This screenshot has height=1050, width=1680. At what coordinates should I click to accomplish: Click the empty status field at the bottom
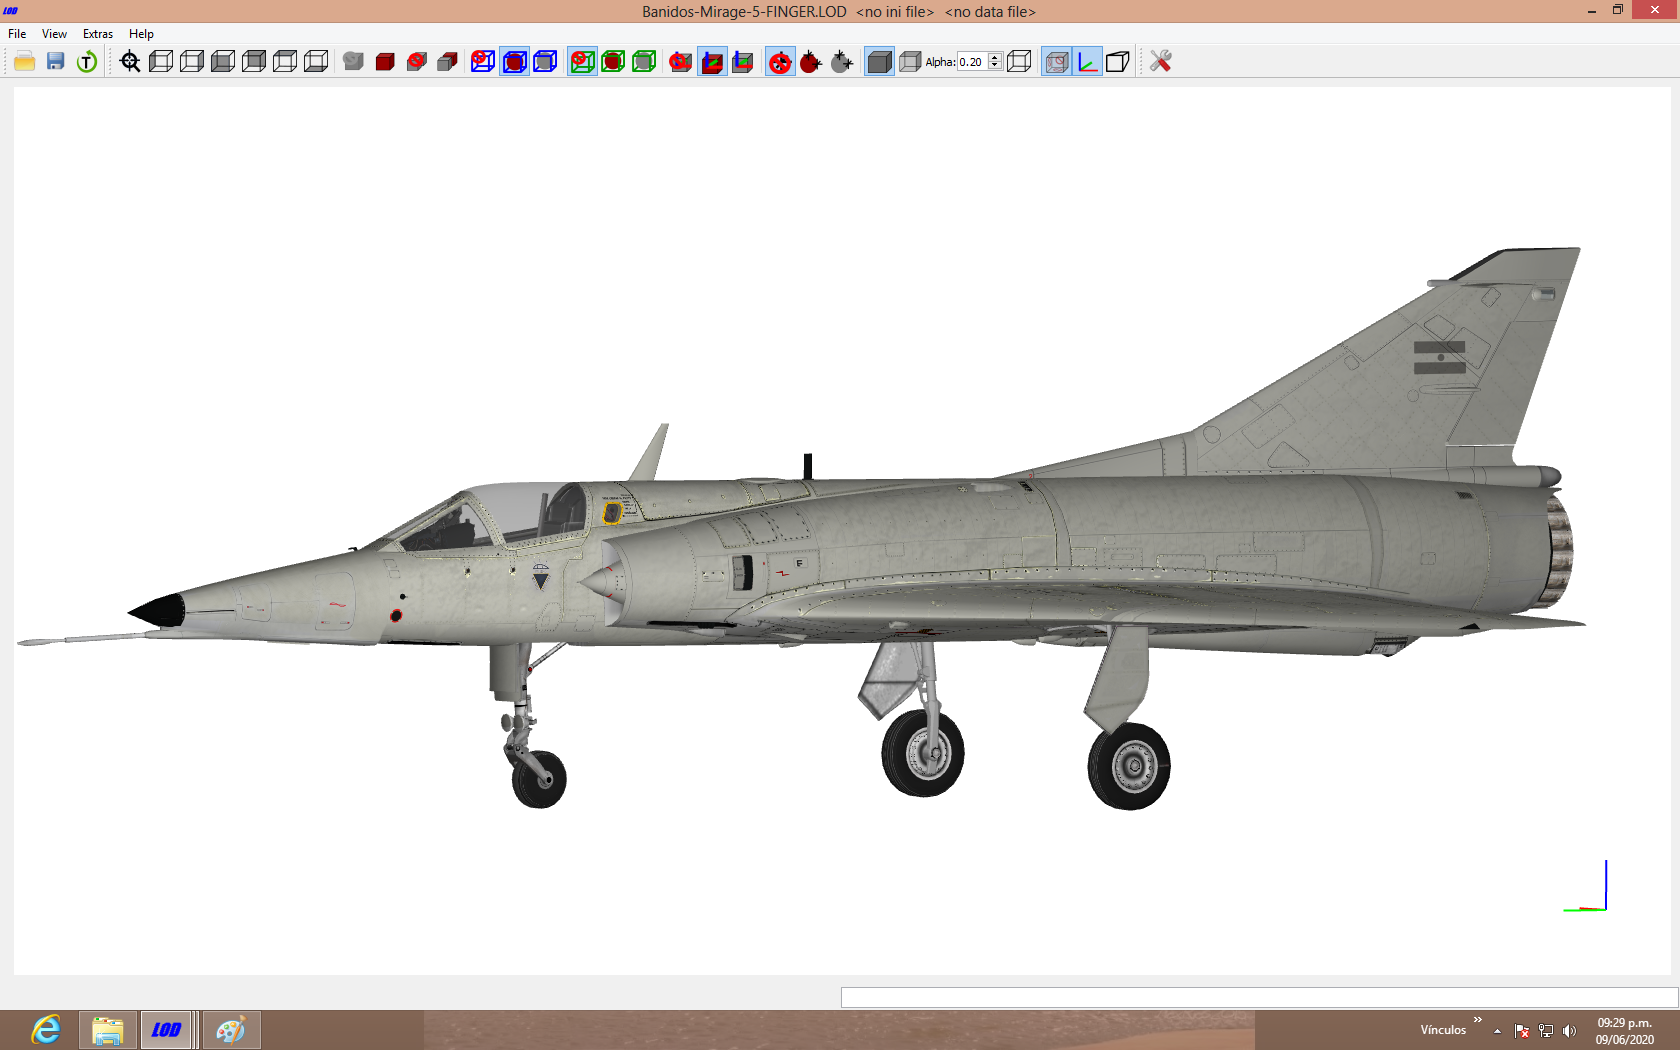(1259, 998)
